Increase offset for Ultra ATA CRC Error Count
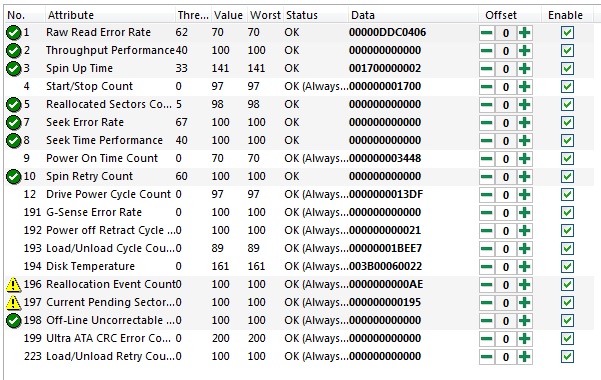601x380 pixels. tap(524, 339)
